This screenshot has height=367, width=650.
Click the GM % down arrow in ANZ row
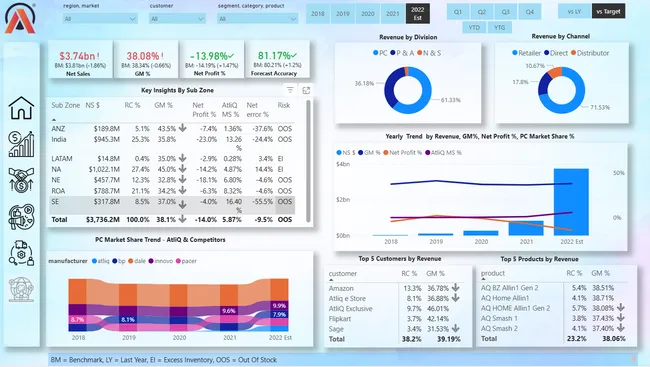point(182,128)
